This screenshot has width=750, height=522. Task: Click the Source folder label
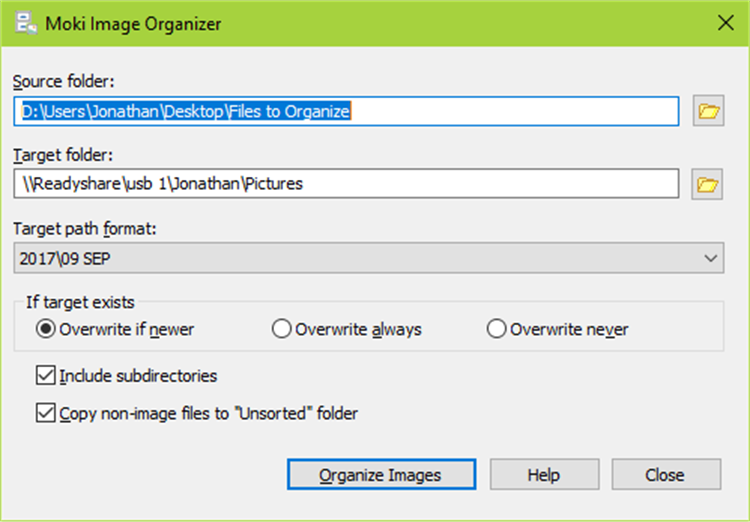pos(64,82)
